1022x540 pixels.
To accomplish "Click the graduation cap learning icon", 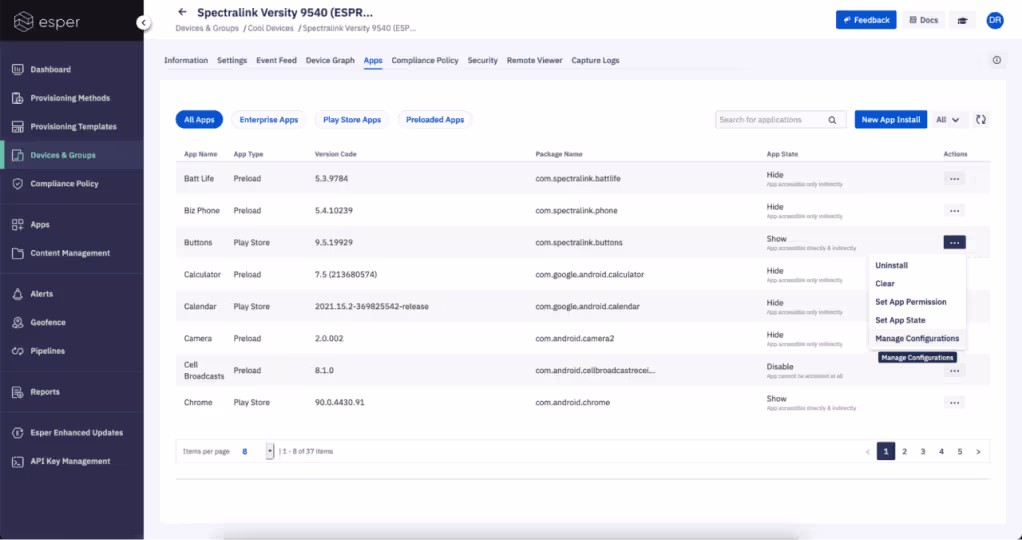I will click(x=962, y=20).
